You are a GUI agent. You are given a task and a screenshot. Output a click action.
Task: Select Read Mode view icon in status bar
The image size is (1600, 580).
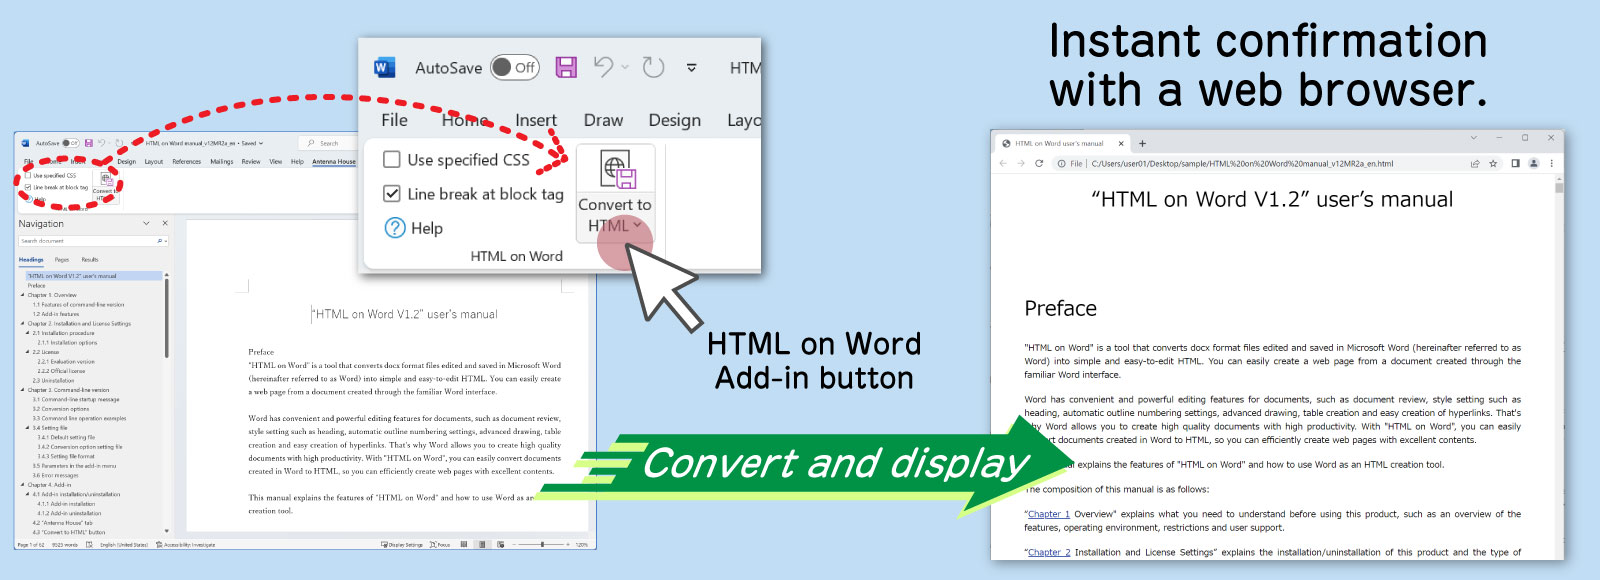pyautogui.click(x=464, y=544)
